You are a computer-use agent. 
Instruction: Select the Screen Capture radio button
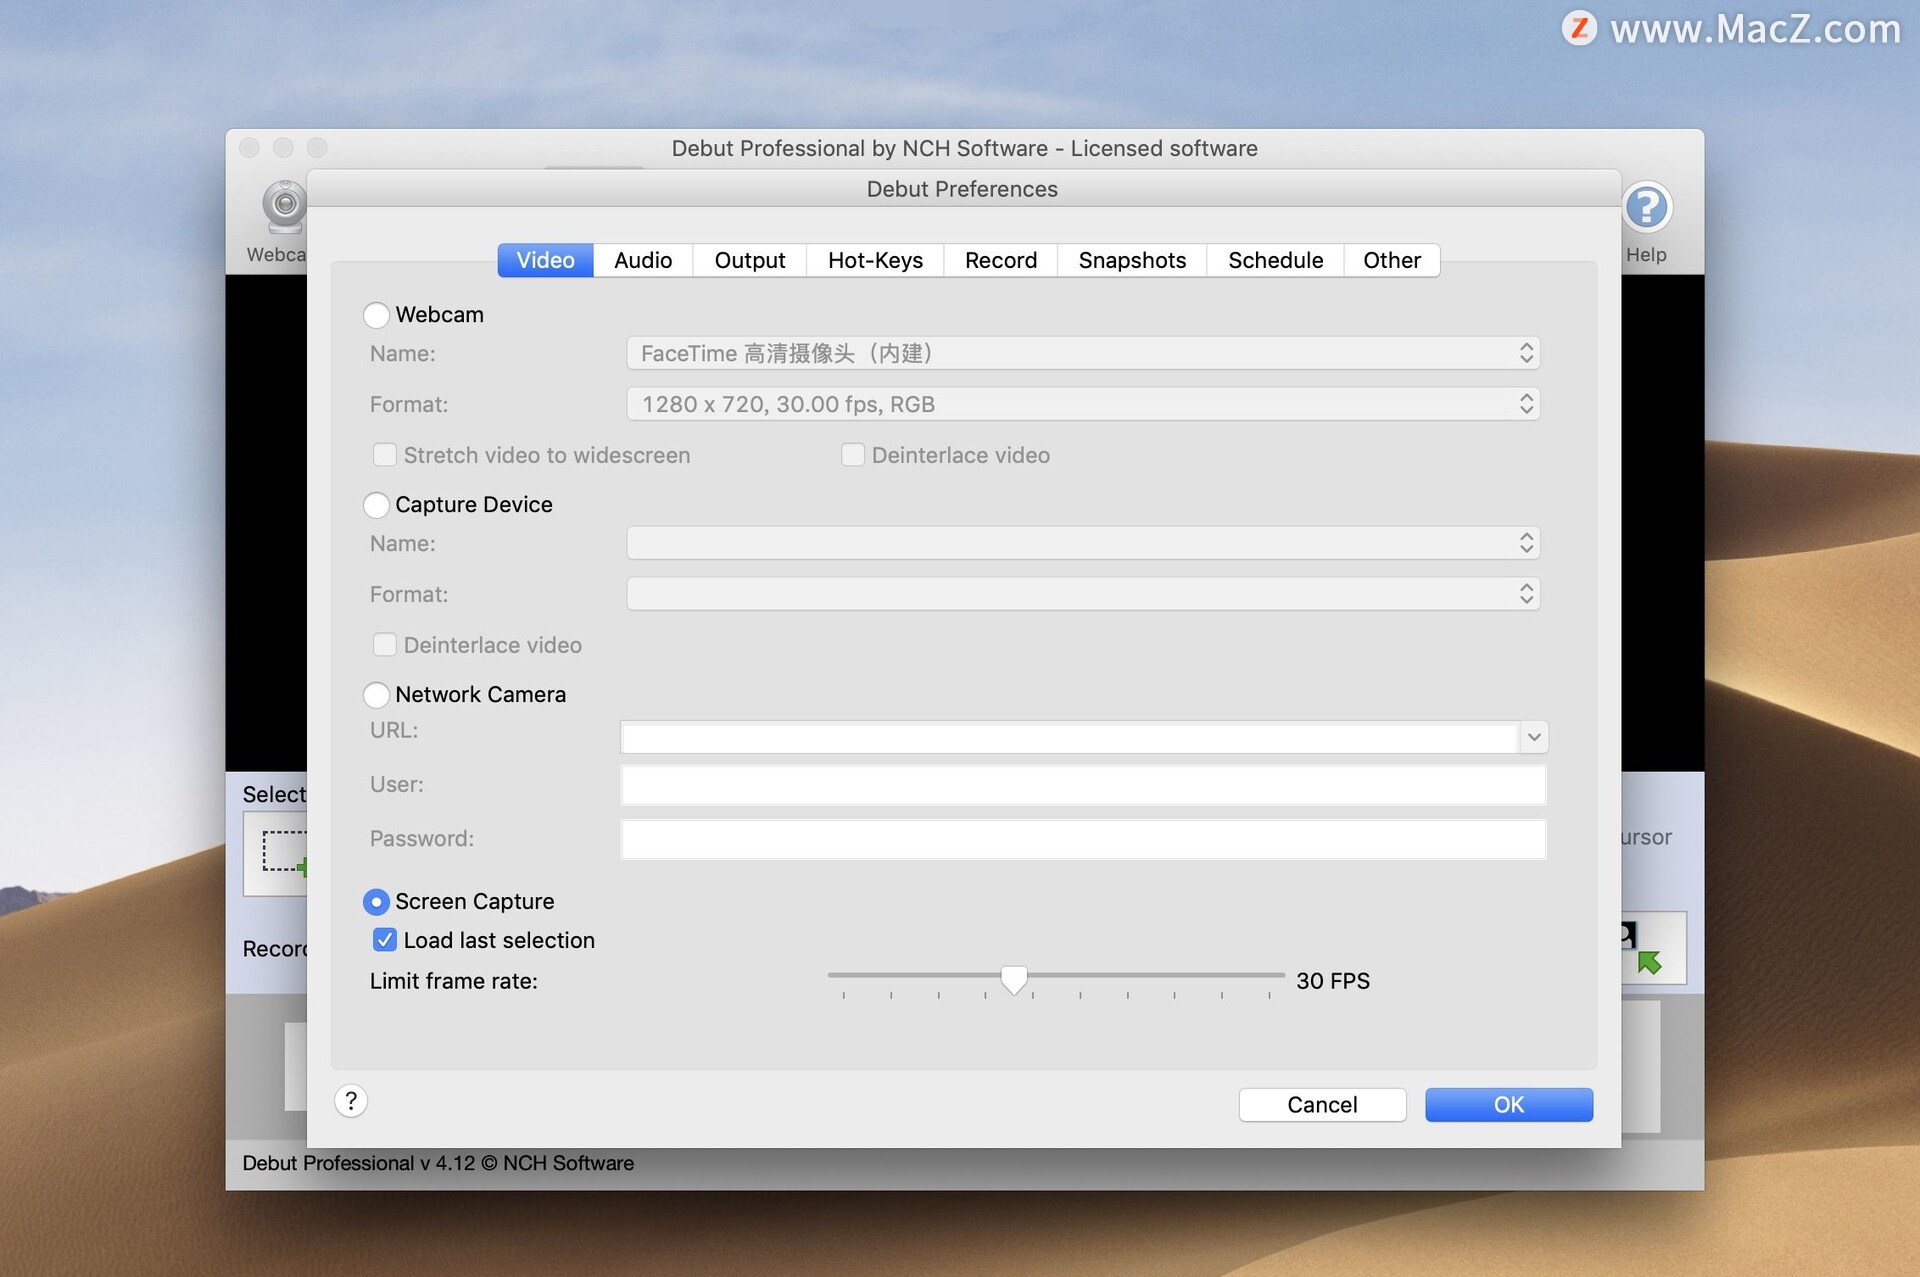[376, 902]
